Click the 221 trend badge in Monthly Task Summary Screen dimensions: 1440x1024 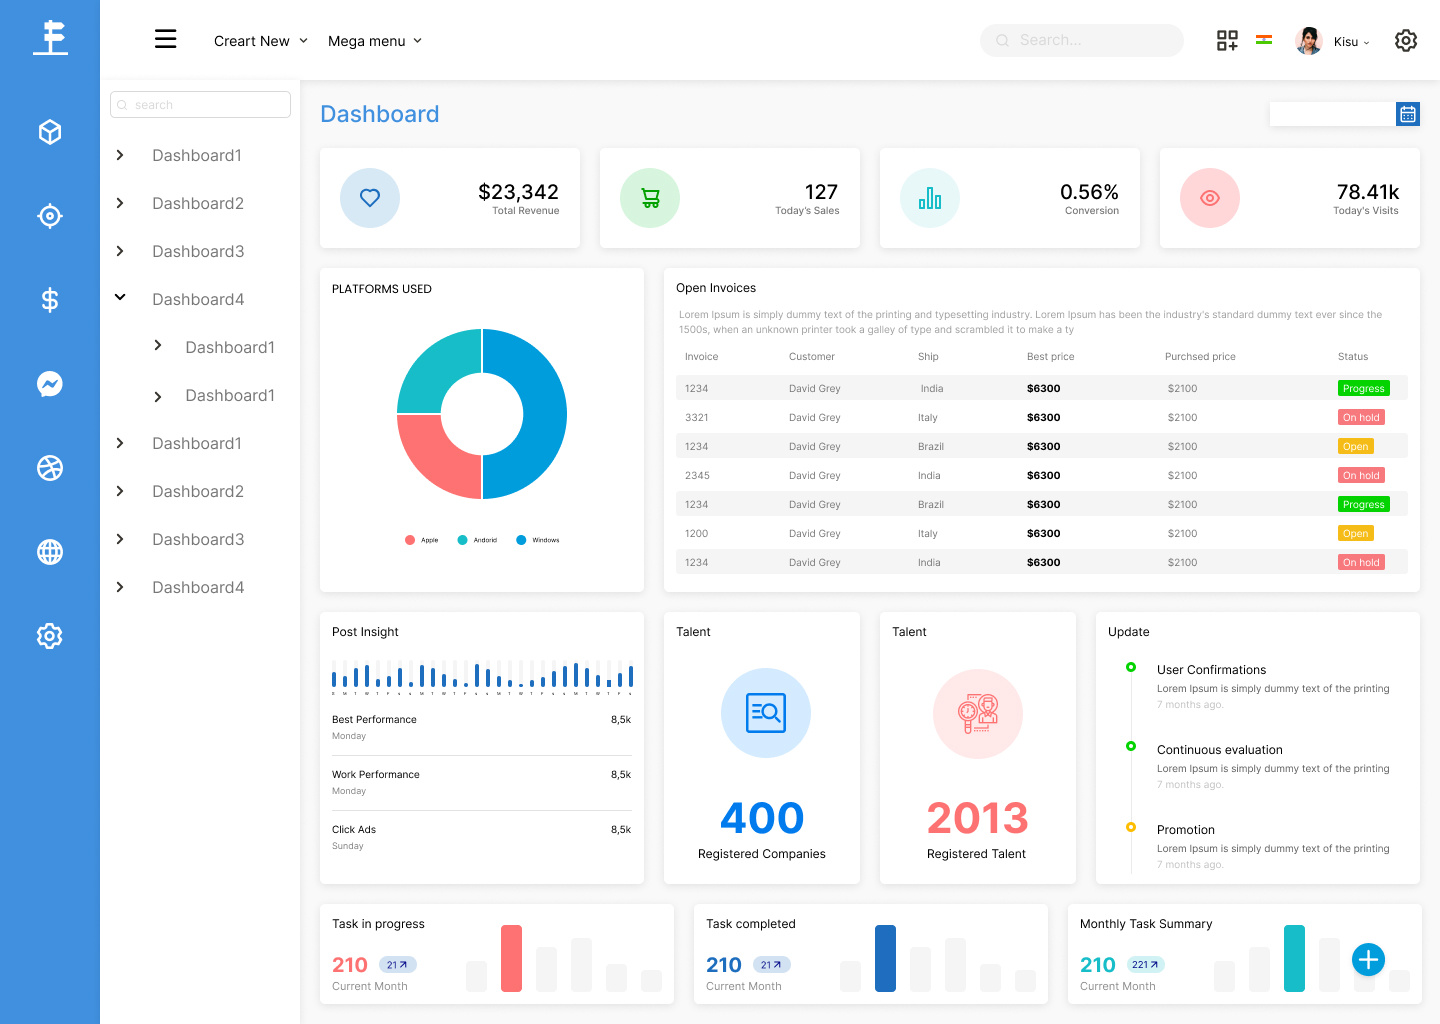point(1146,965)
